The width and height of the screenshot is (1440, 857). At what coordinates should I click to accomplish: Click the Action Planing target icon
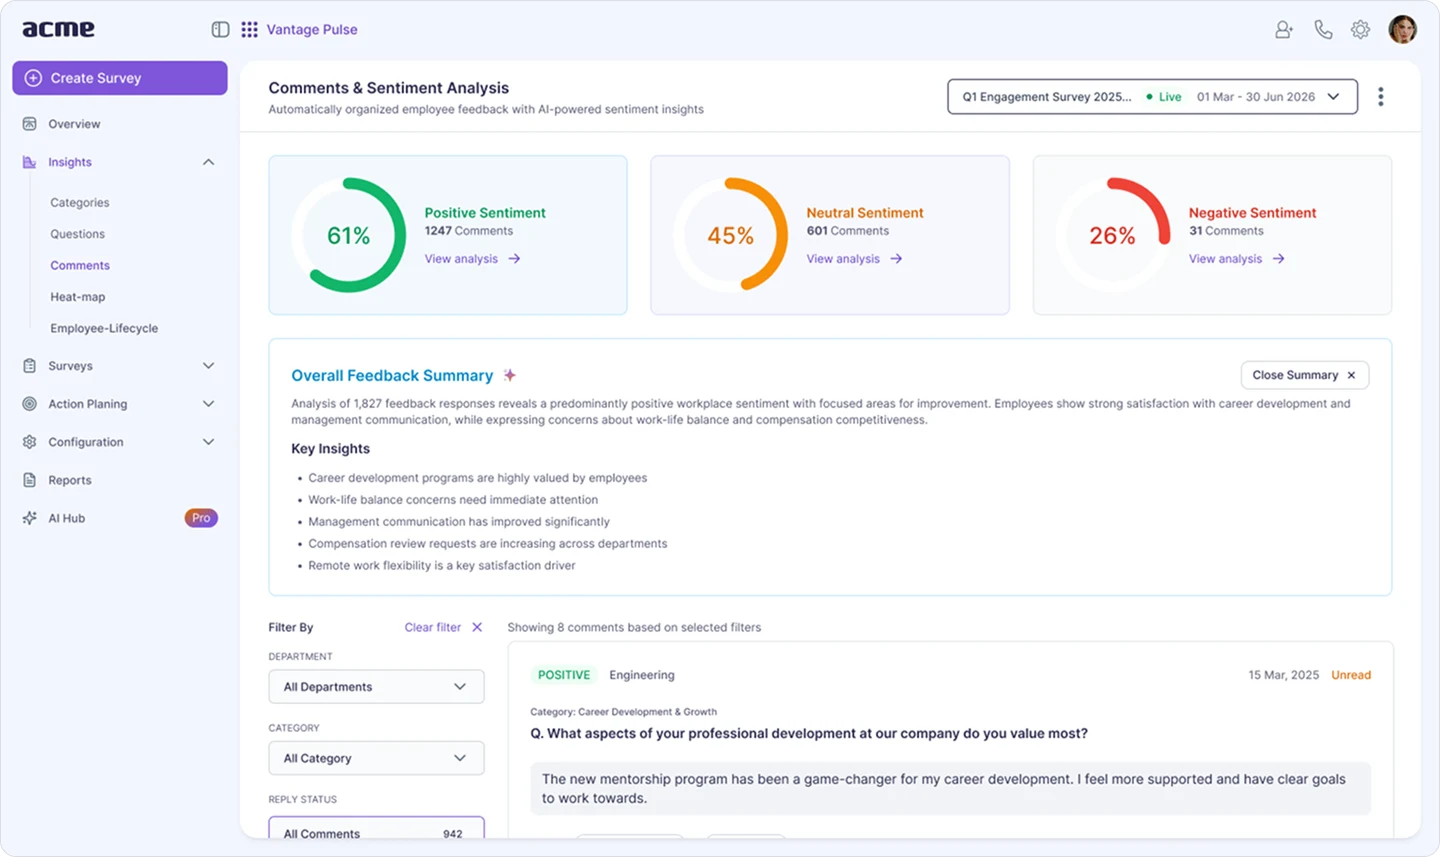[29, 404]
